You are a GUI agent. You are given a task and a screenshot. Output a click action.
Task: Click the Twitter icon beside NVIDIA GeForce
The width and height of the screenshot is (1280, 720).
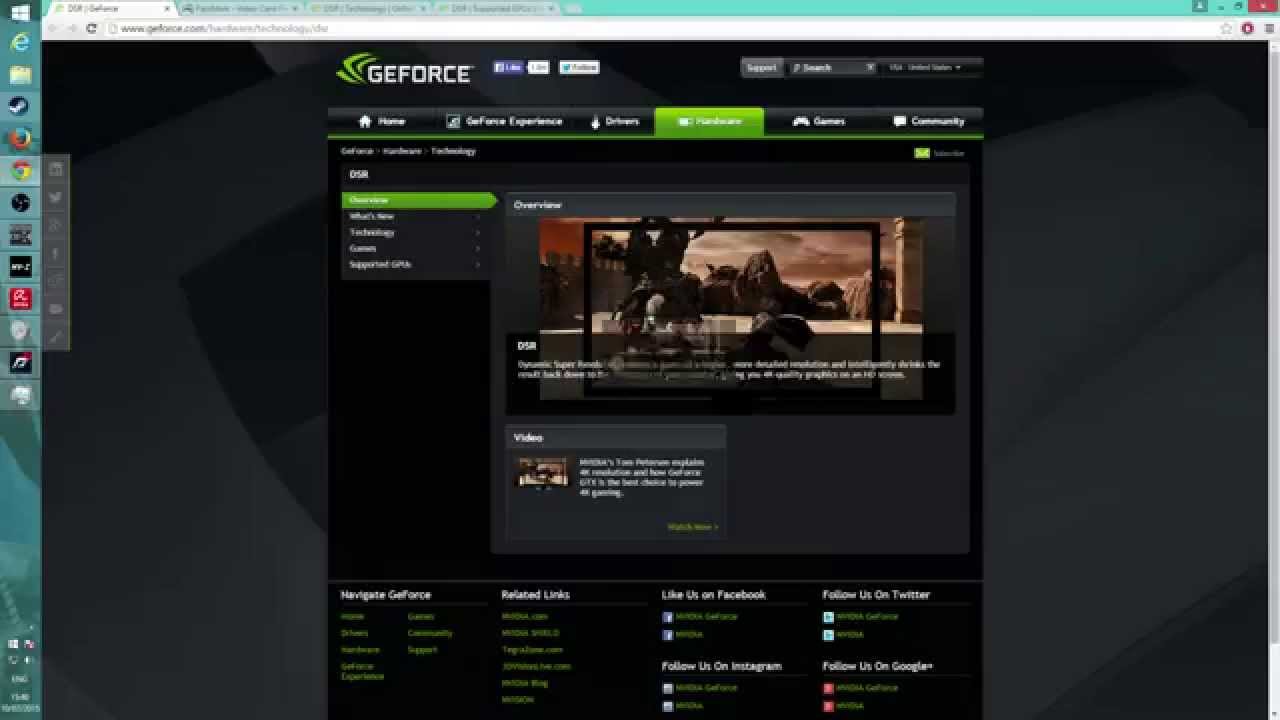point(828,617)
